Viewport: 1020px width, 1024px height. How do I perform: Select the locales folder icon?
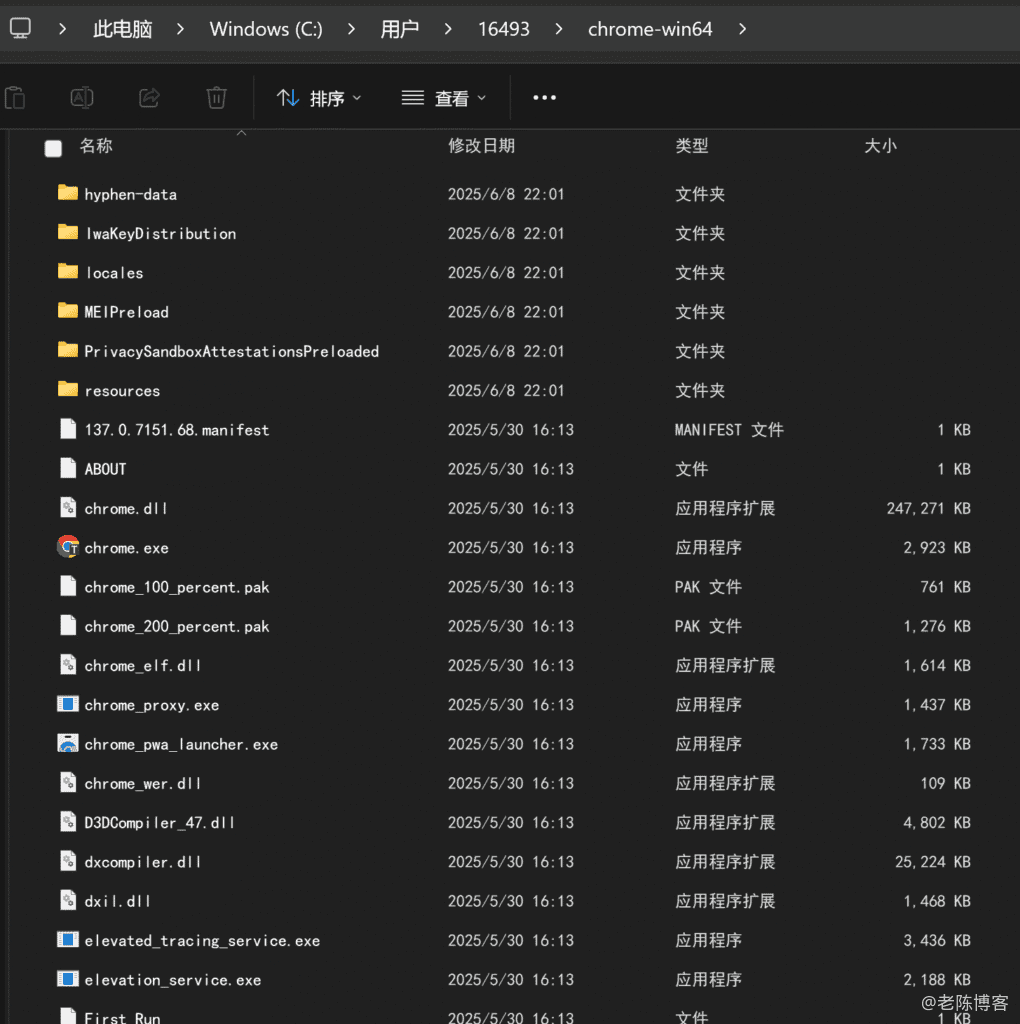(68, 271)
